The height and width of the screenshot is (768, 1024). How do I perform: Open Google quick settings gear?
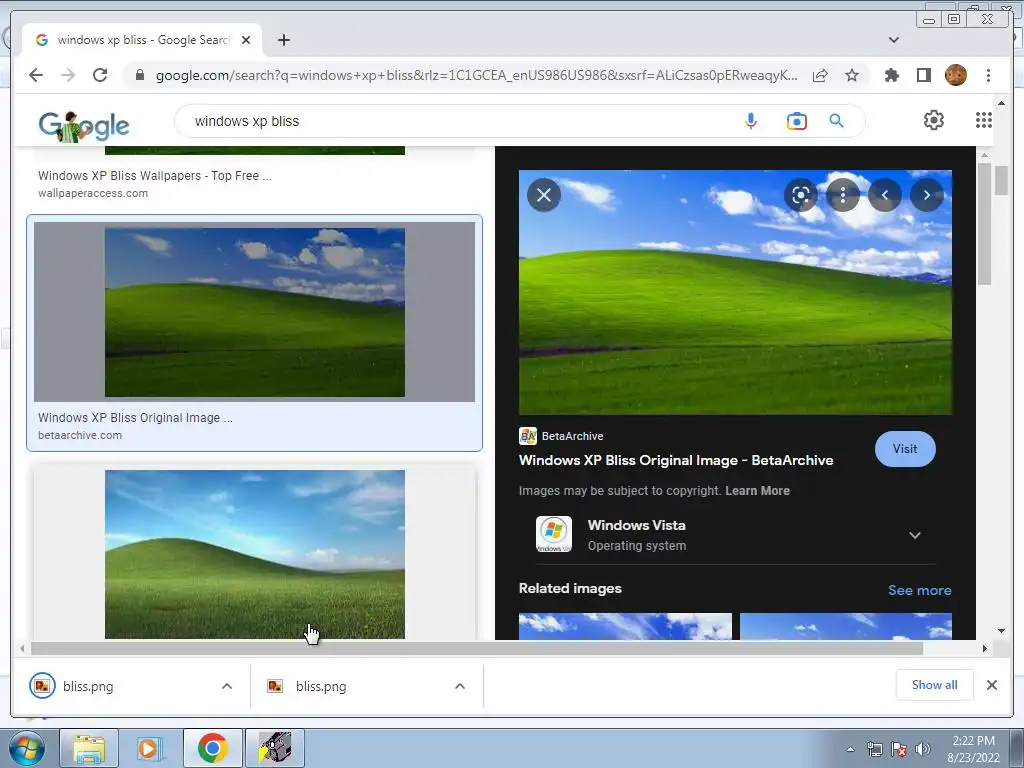pyautogui.click(x=934, y=120)
